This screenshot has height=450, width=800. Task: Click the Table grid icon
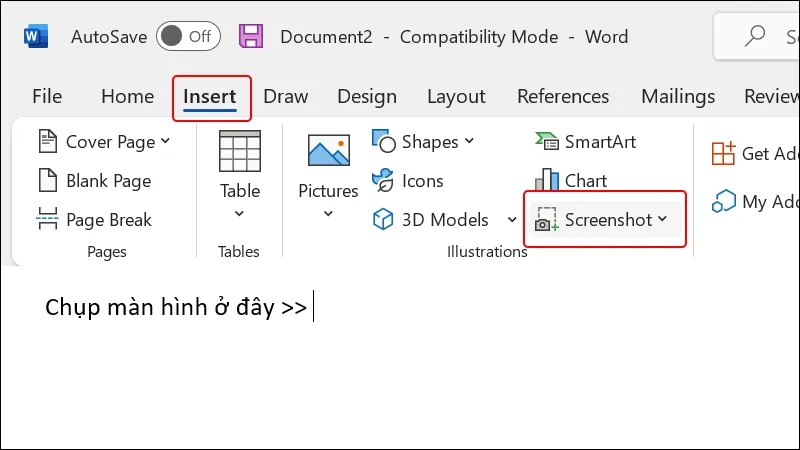click(x=240, y=151)
